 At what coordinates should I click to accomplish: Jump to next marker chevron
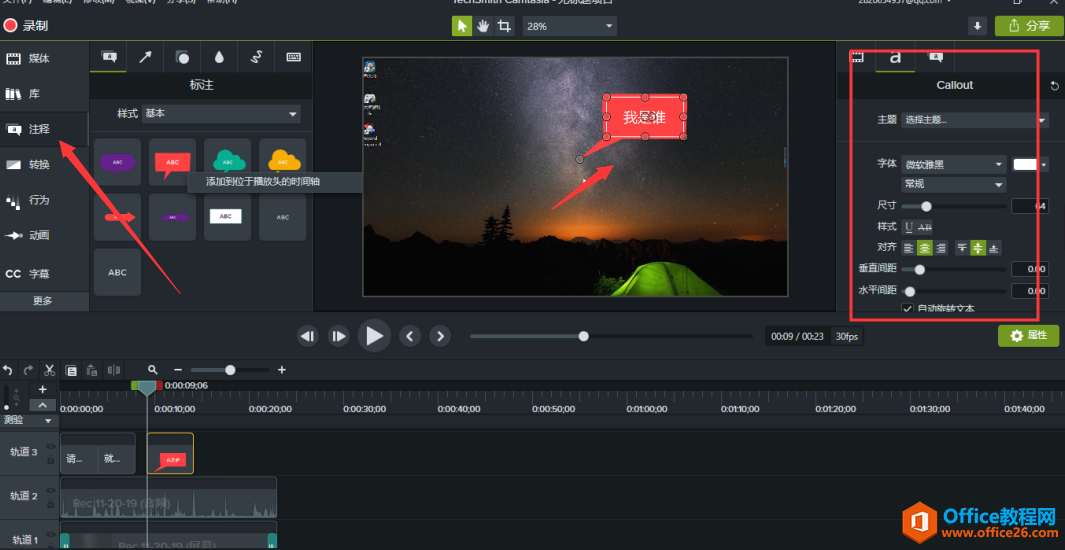440,335
